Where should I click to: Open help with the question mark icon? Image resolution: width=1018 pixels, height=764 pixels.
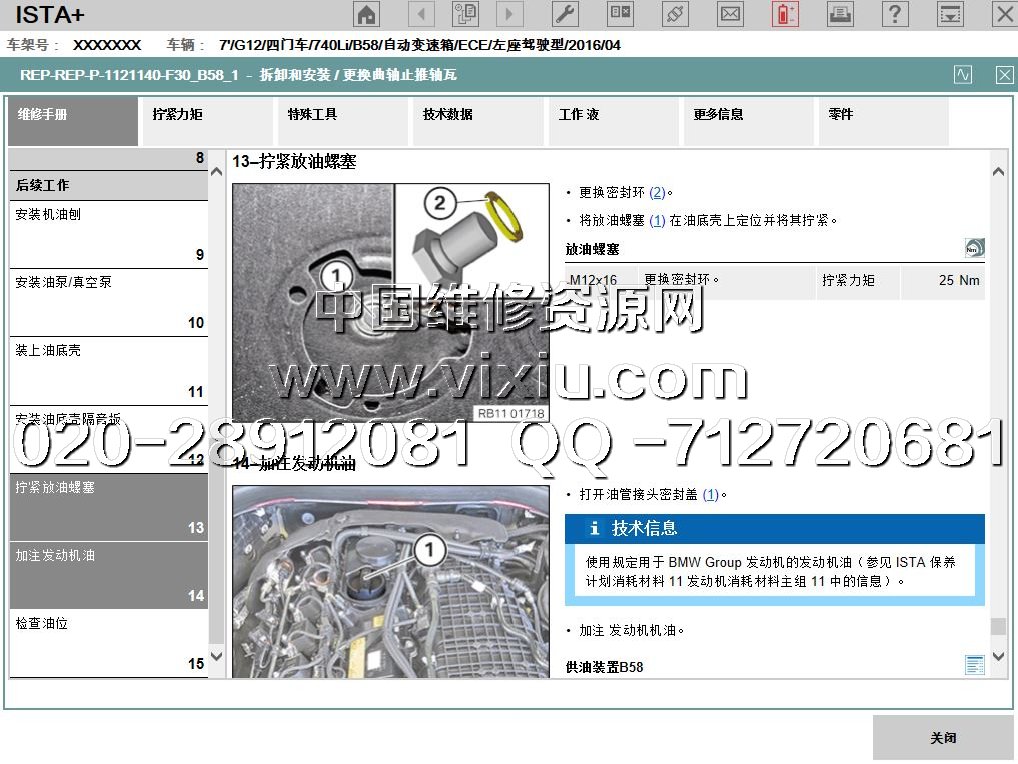click(895, 14)
